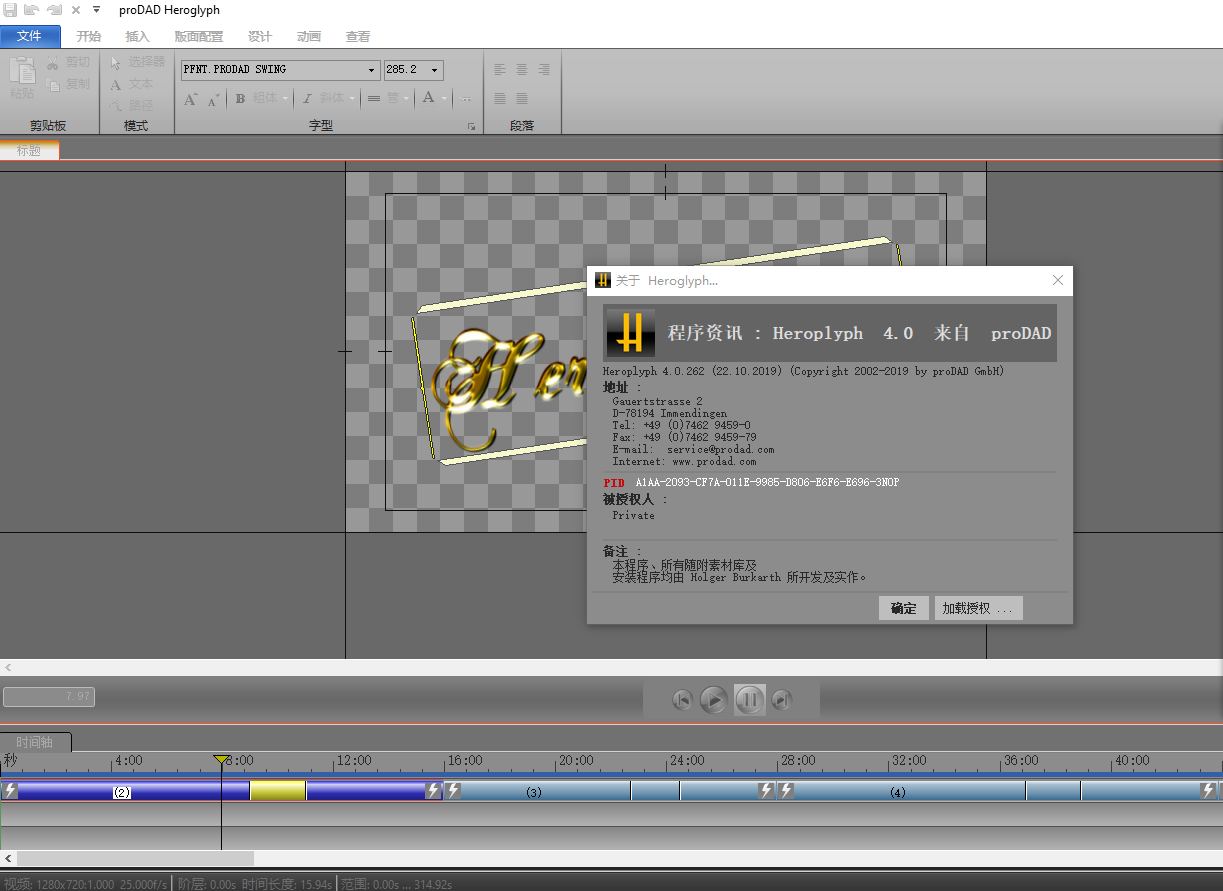Click the second justify paragraph icon
Screen dimensions: 1223x891
[x=522, y=99]
